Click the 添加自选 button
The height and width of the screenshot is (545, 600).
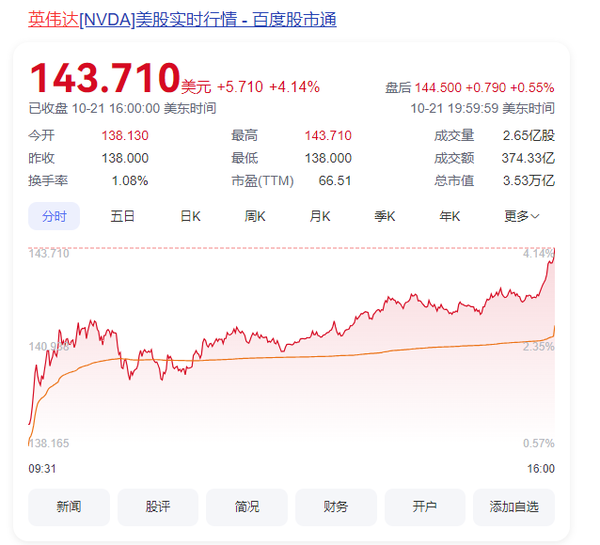tap(514, 507)
